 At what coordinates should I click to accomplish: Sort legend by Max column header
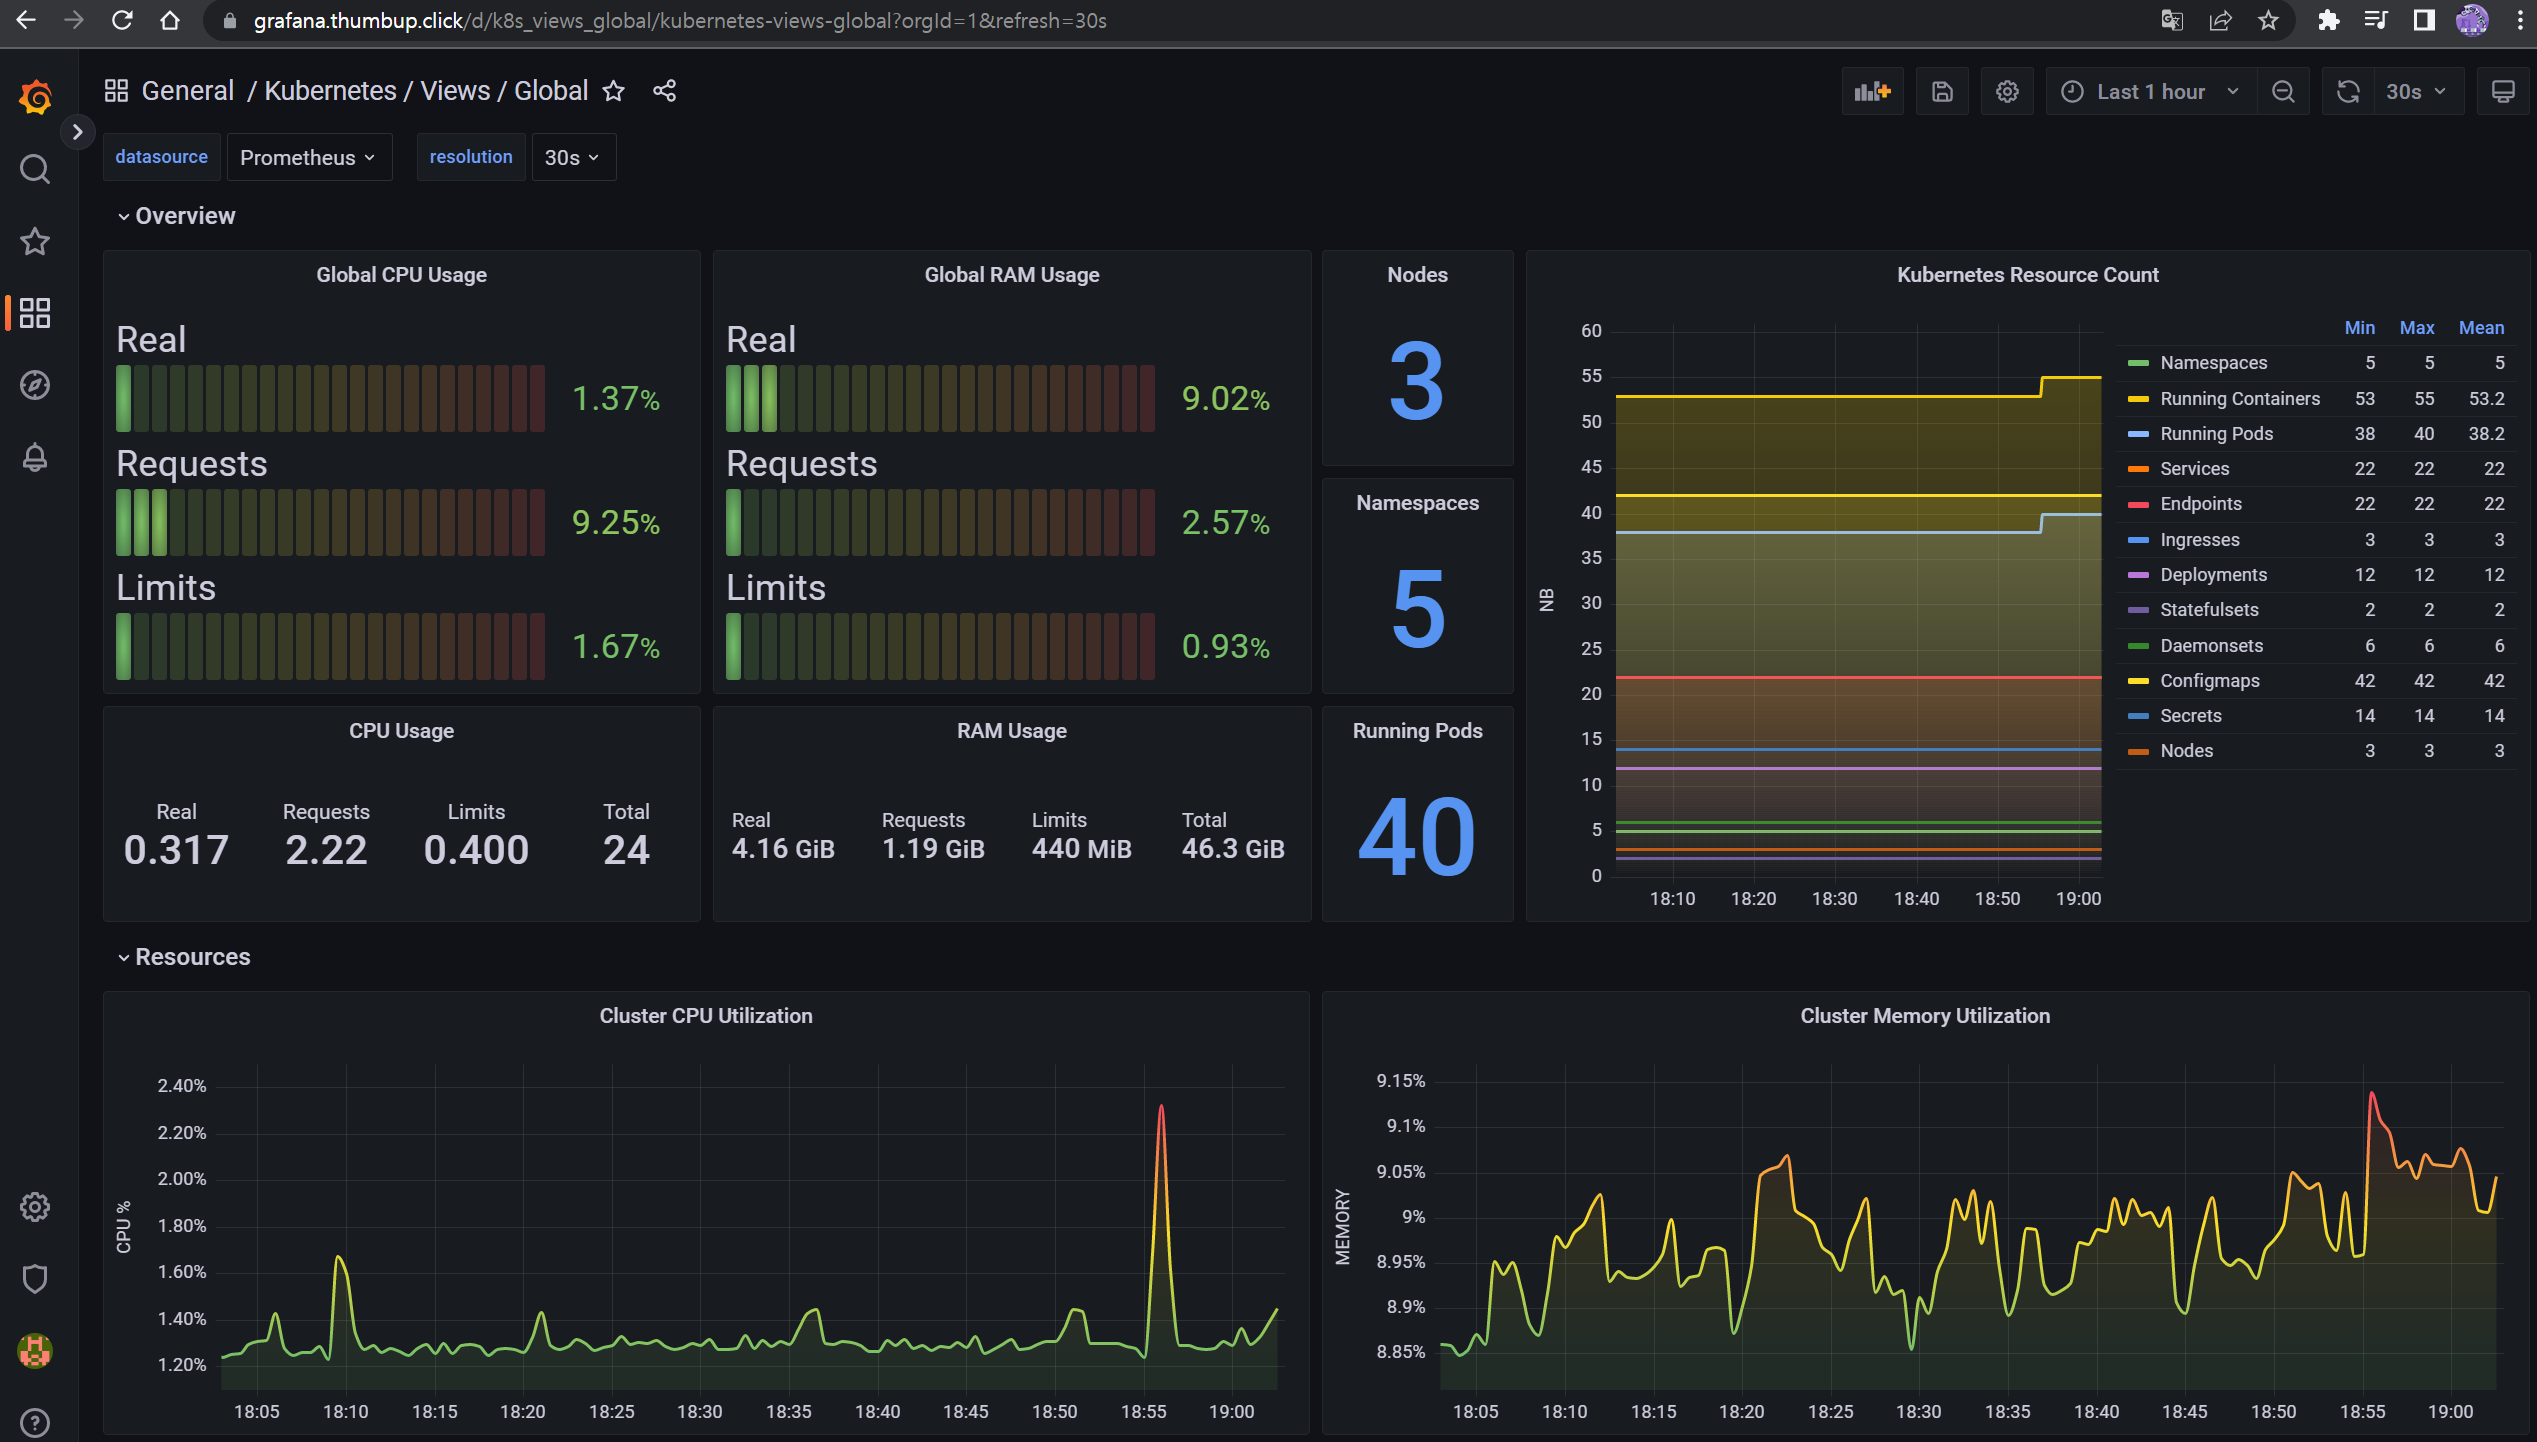click(2416, 328)
